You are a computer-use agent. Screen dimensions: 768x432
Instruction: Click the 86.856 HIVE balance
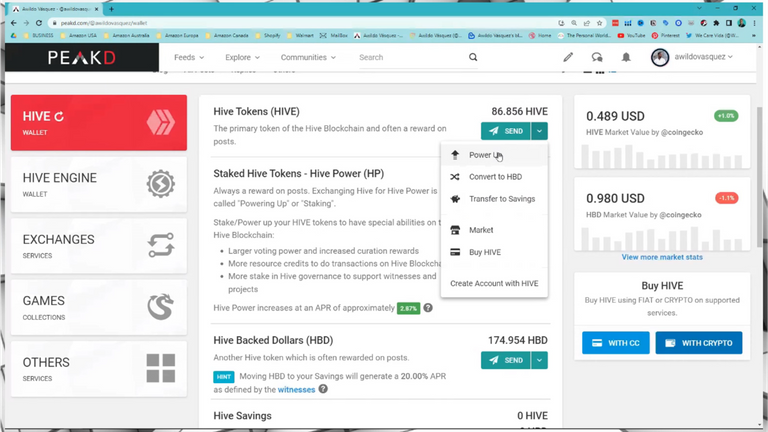point(519,112)
